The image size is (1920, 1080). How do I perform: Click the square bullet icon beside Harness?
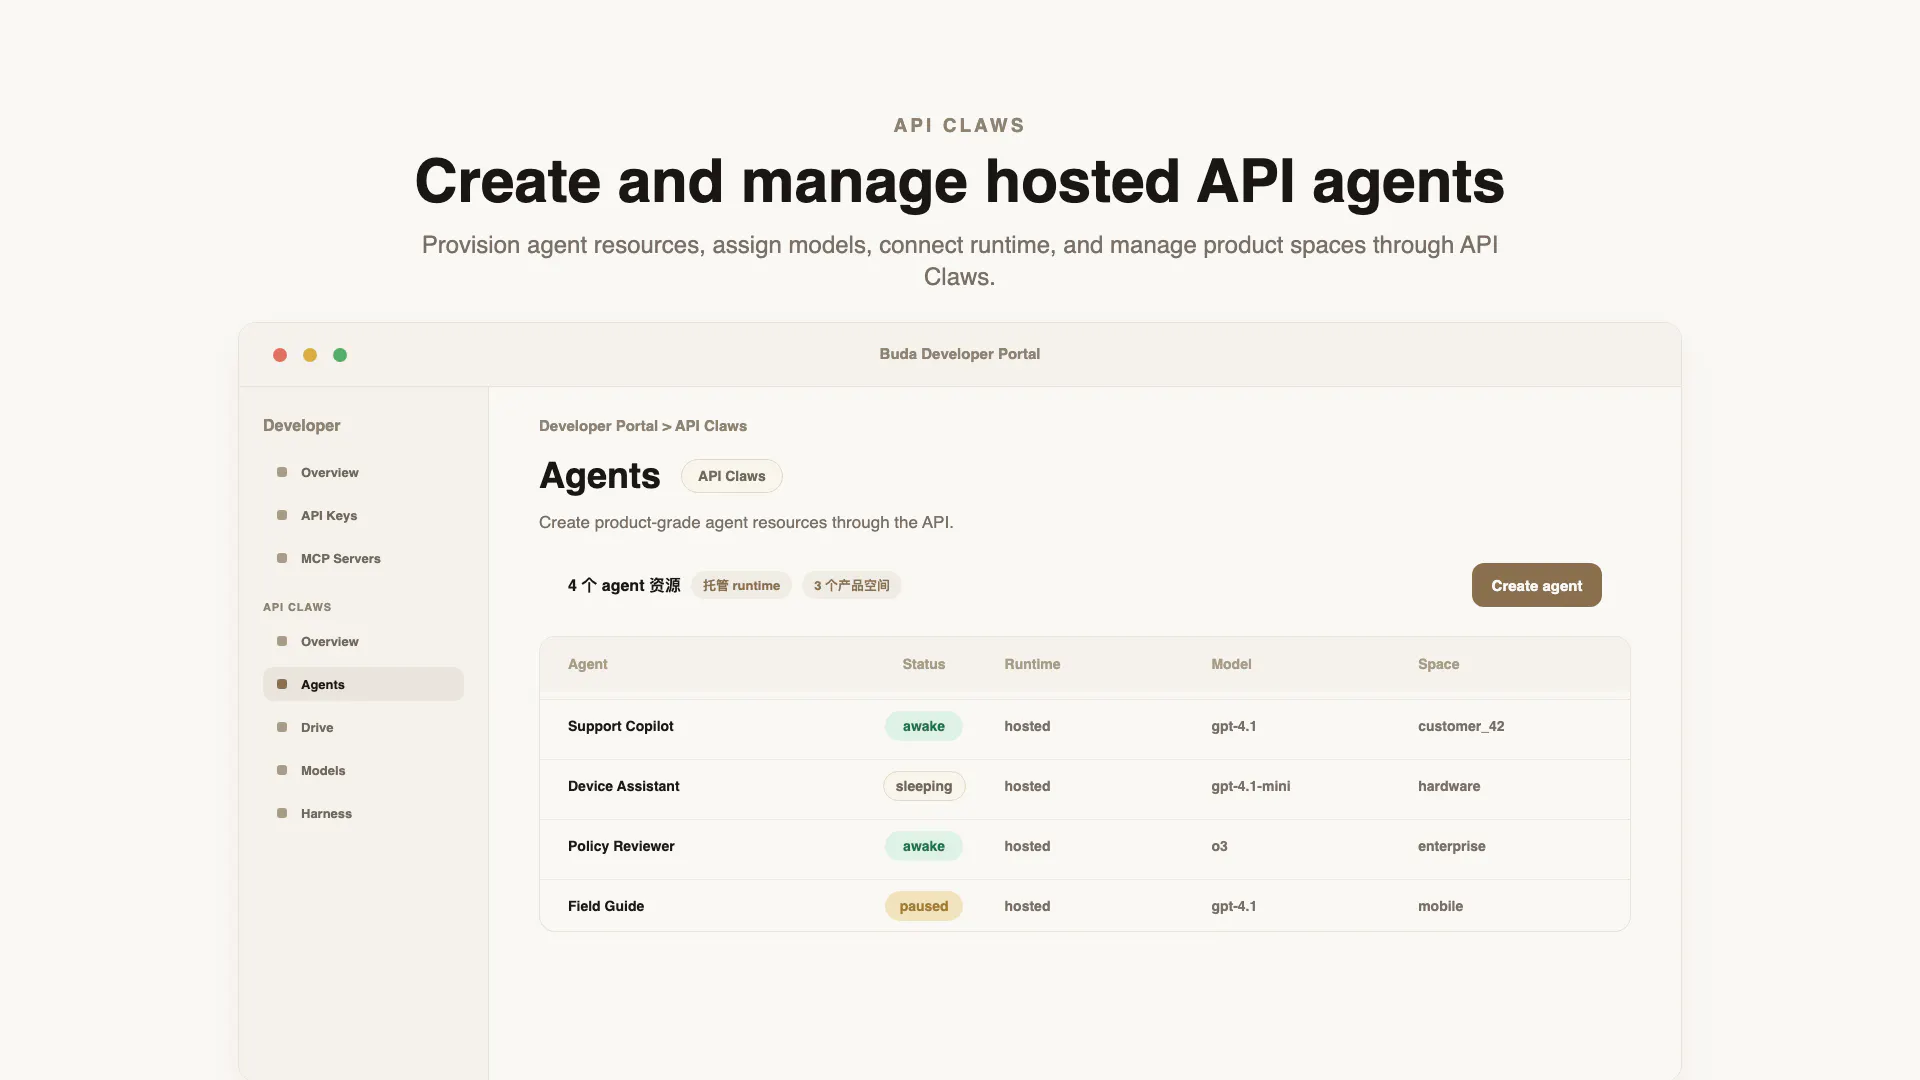click(282, 813)
